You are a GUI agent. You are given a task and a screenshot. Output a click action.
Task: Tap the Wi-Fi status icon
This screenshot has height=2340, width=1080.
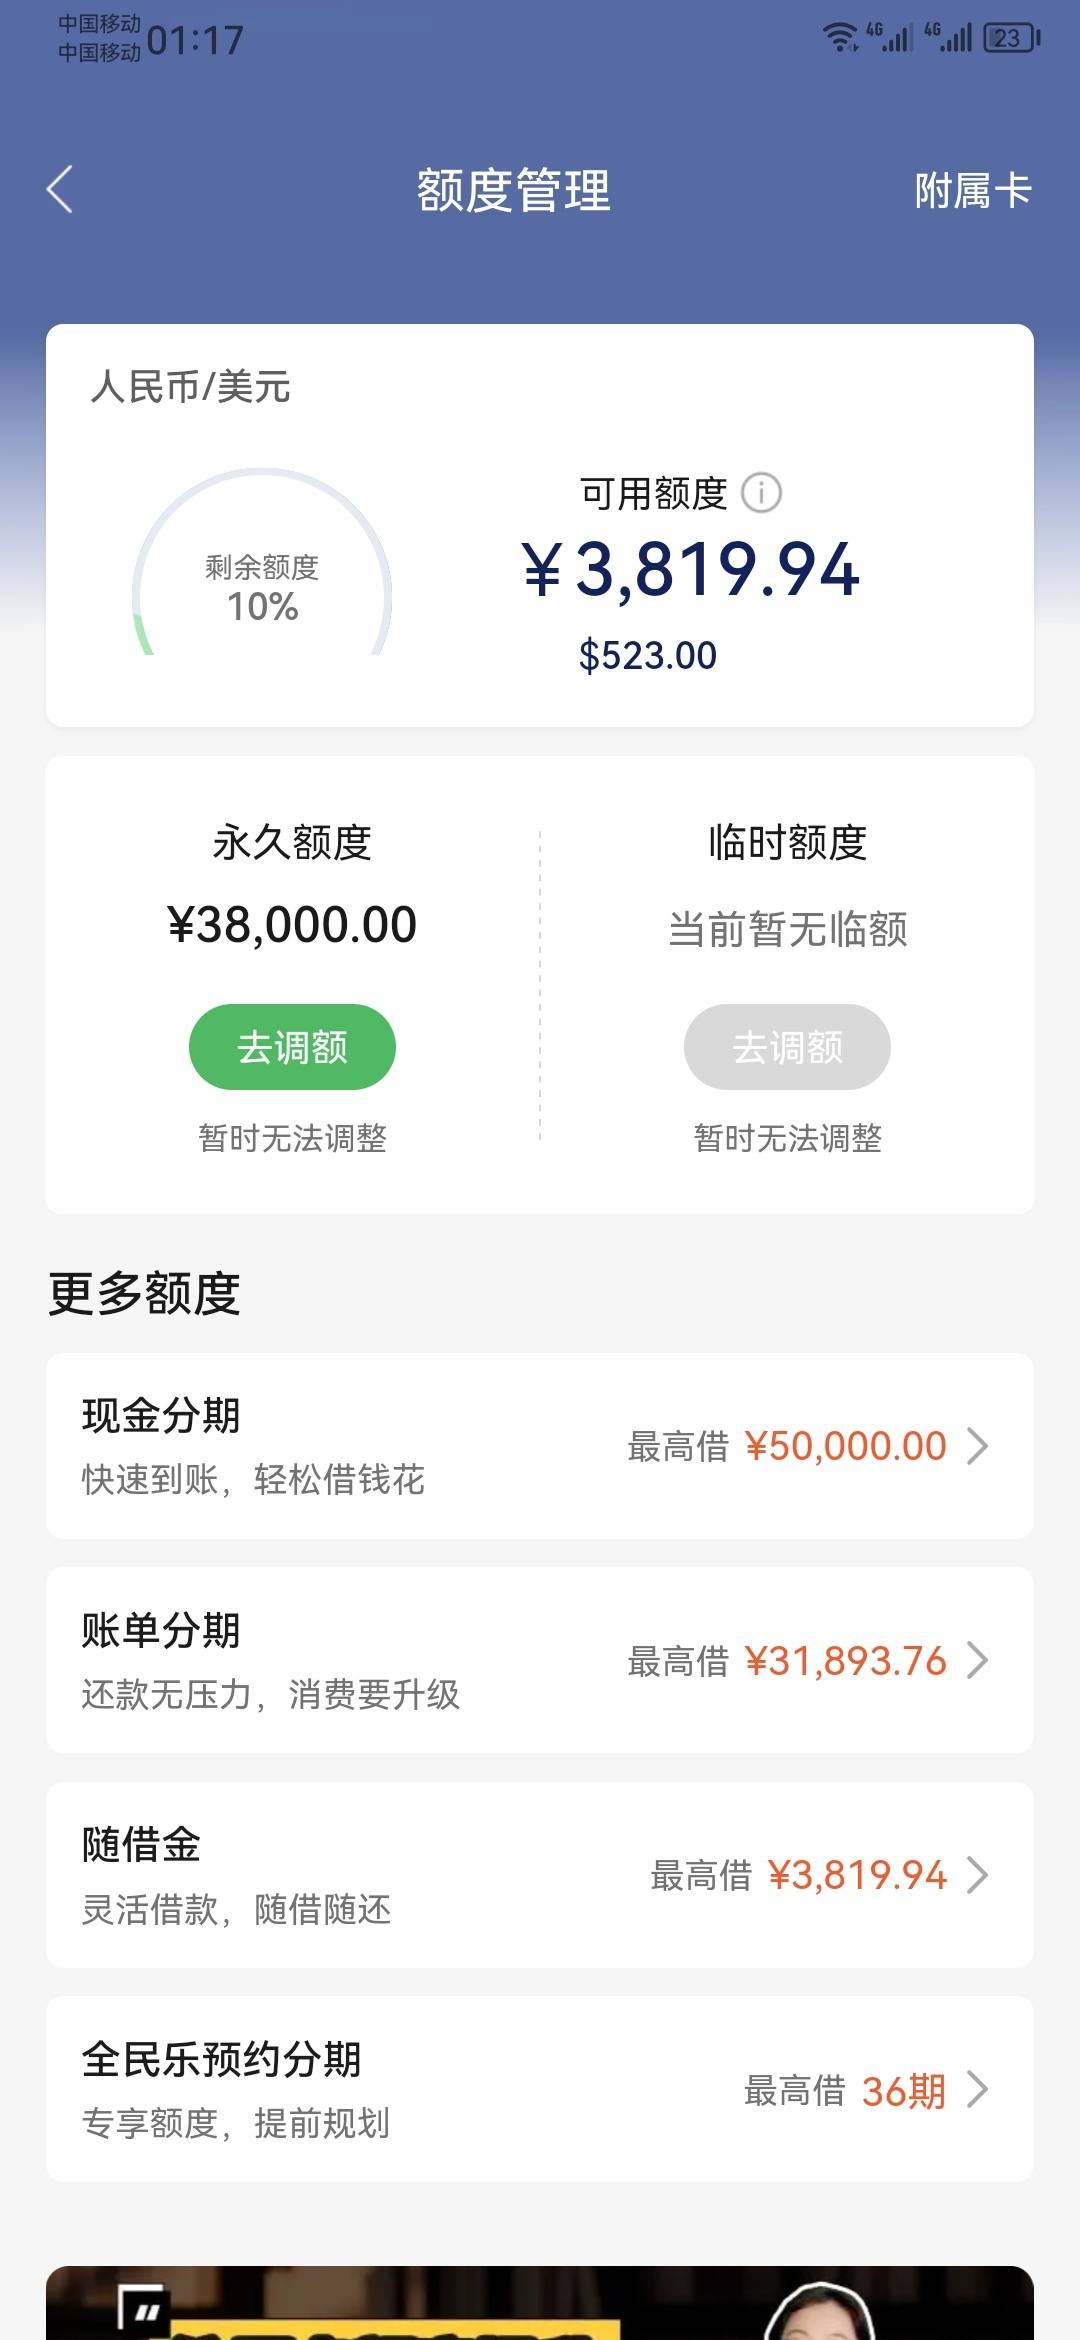pyautogui.click(x=840, y=38)
